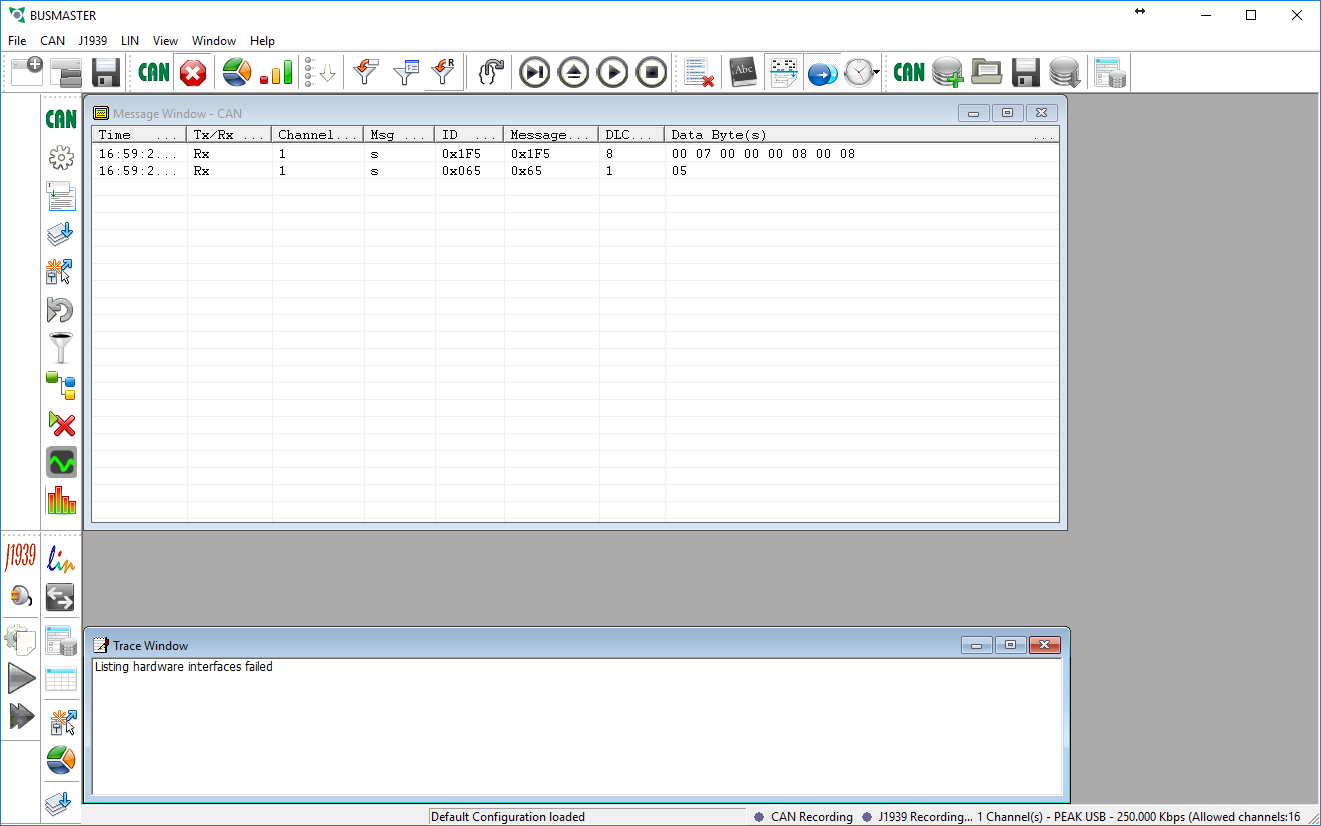Click the round eject-style replay button
This screenshot has width=1321, height=826.
574,72
